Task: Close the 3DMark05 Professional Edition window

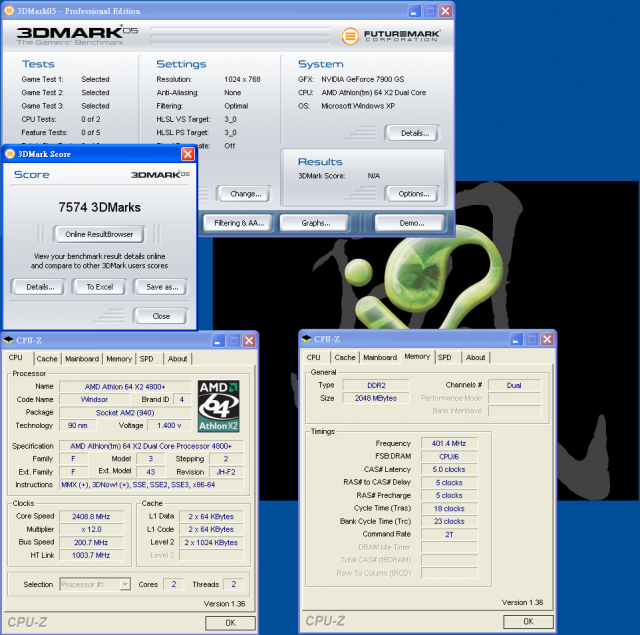Action: [445, 11]
